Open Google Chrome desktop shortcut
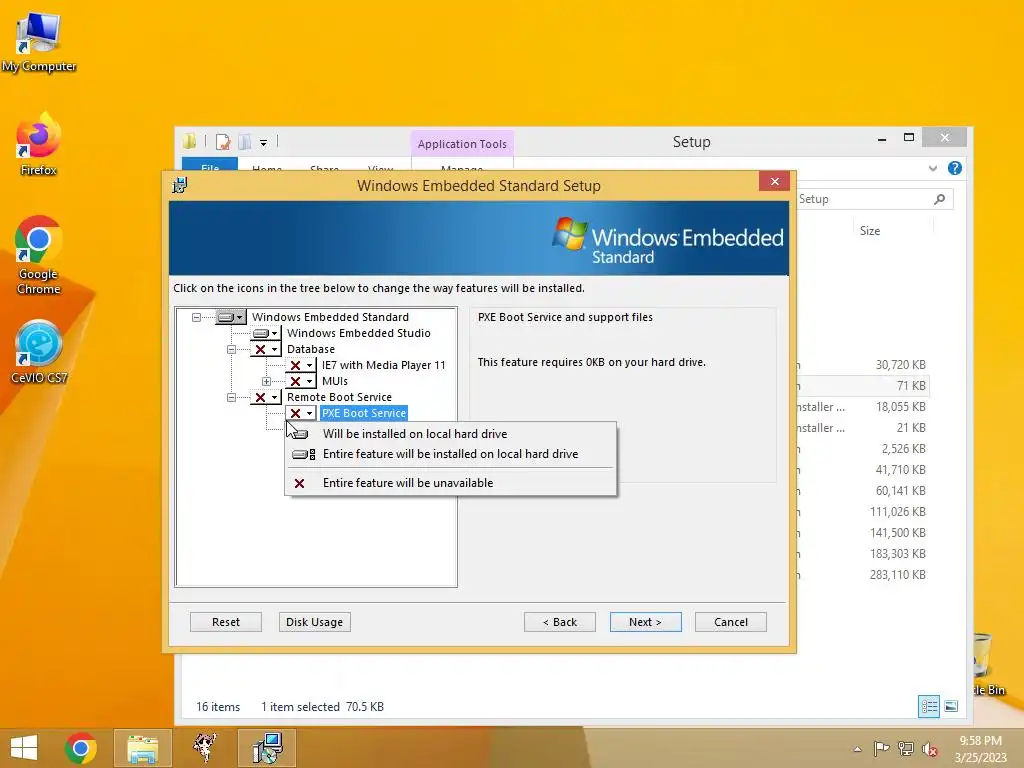Screen dimensions: 1024x768 click(x=39, y=255)
